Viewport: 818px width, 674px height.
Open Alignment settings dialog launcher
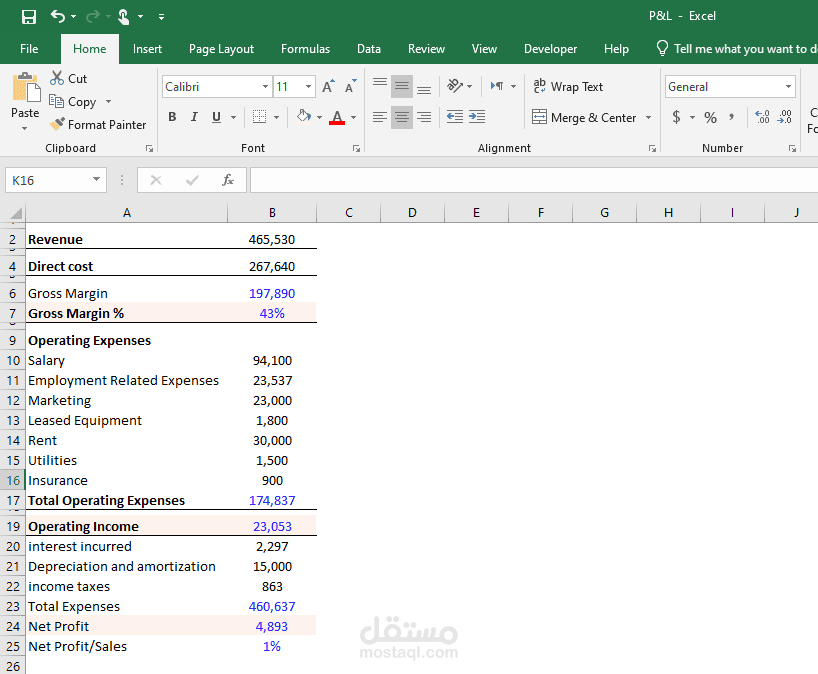click(x=652, y=149)
